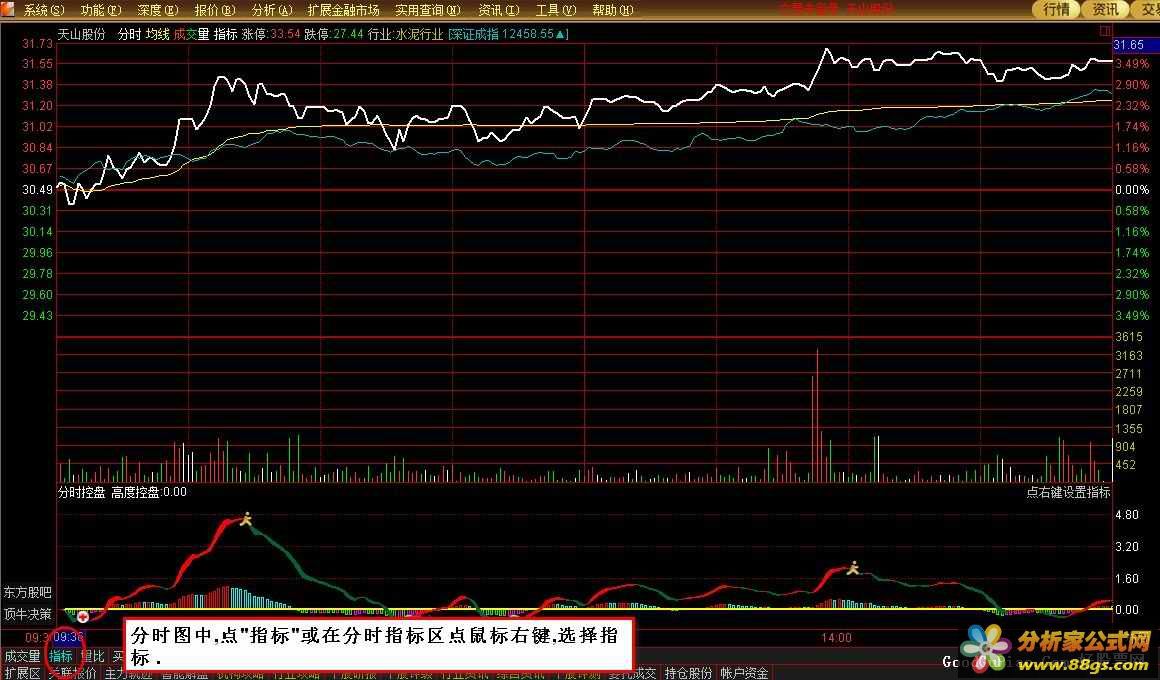Open the 扩展金融市场 menu
This screenshot has height=680, width=1160.
(343, 10)
